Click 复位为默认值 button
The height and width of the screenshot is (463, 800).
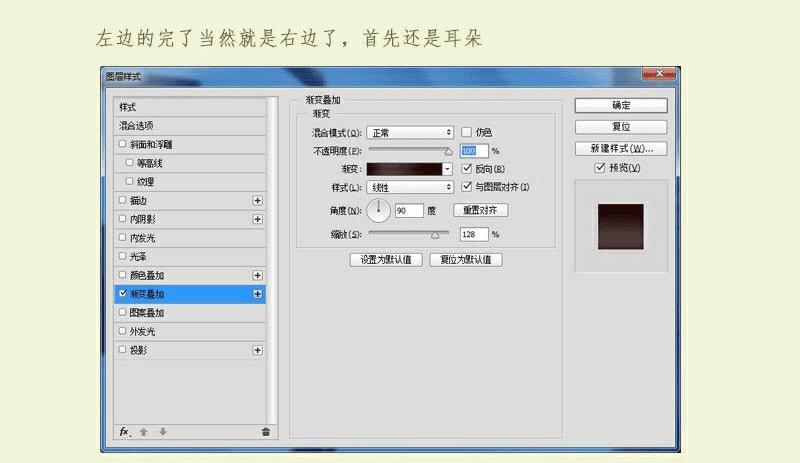pyautogui.click(x=466, y=260)
